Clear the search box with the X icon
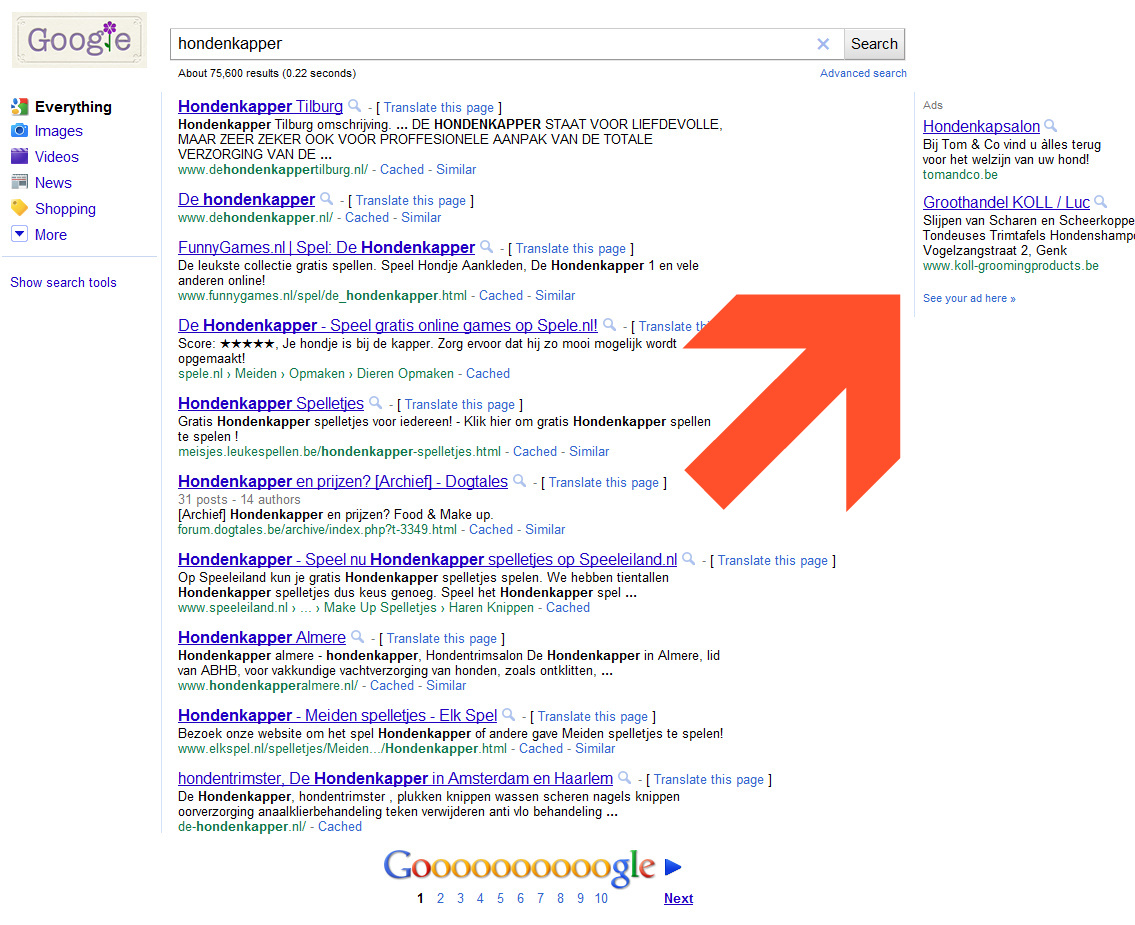The height and width of the screenshot is (925, 1135). click(823, 44)
